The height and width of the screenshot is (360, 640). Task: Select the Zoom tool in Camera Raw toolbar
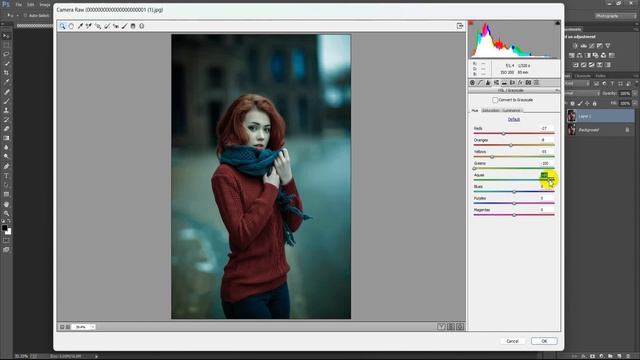coord(62,26)
